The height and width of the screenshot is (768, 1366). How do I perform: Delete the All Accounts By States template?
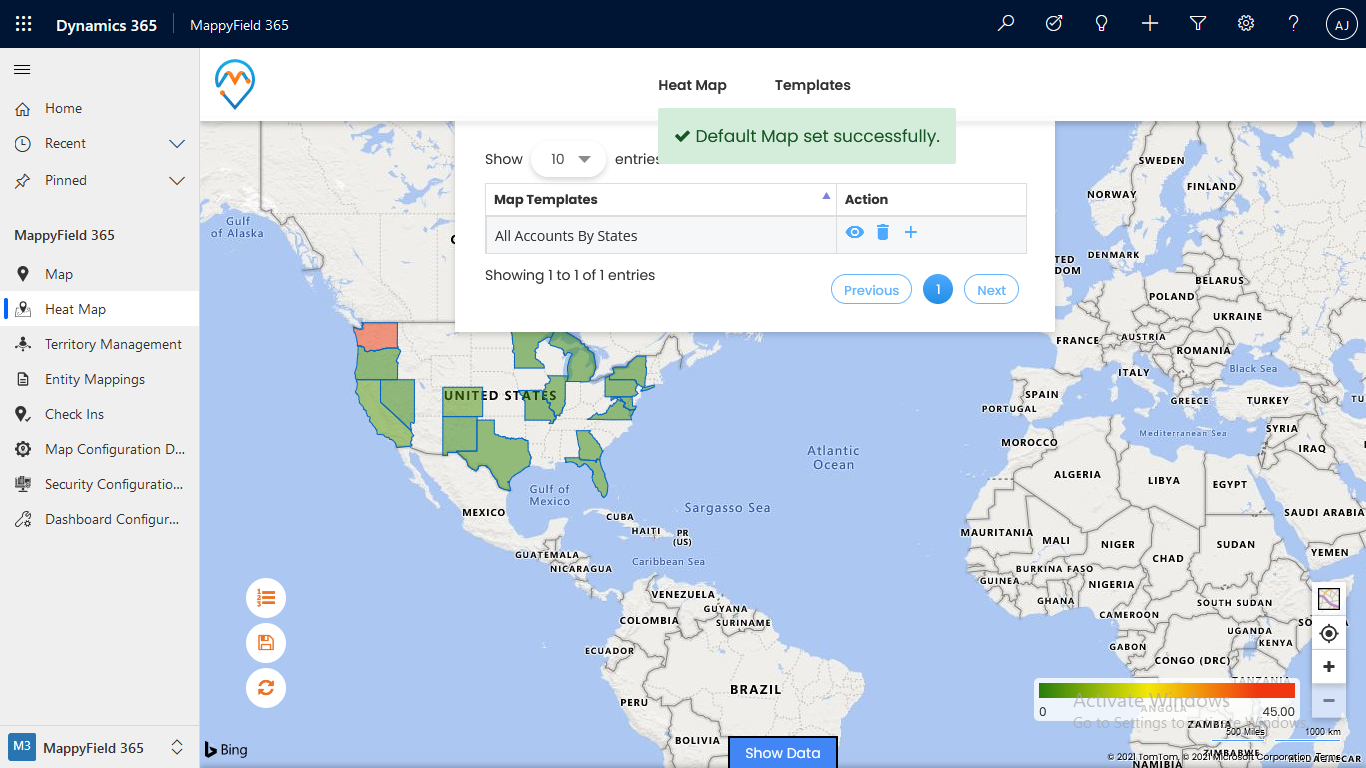882,232
